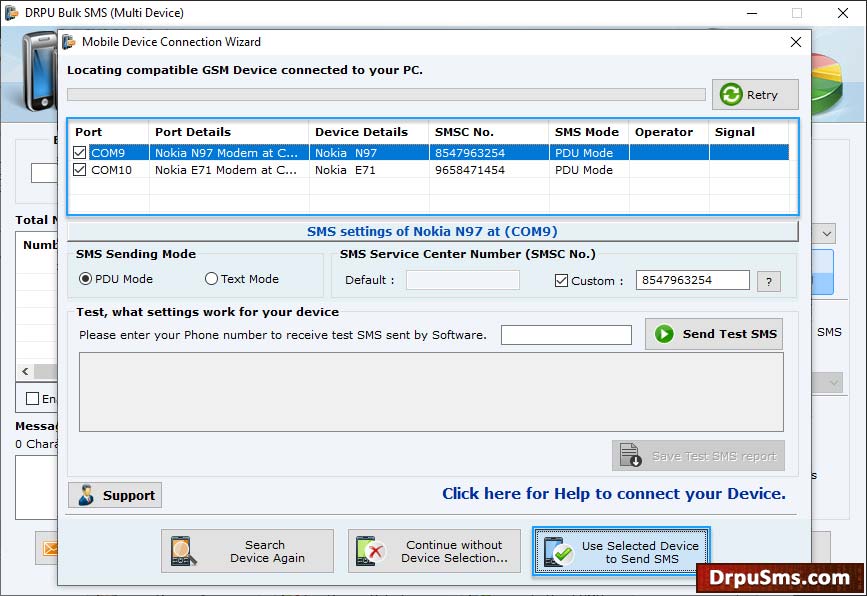867x596 pixels.
Task: Click the Save Test SMS report button
Action: (698, 456)
